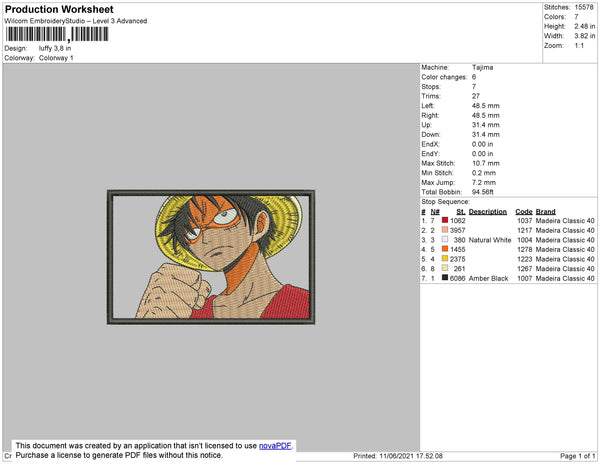Click 'Wilcom EmbroideryStudio – Level 3 Advanced' text
Screen dimensions: 600x464
point(76,21)
